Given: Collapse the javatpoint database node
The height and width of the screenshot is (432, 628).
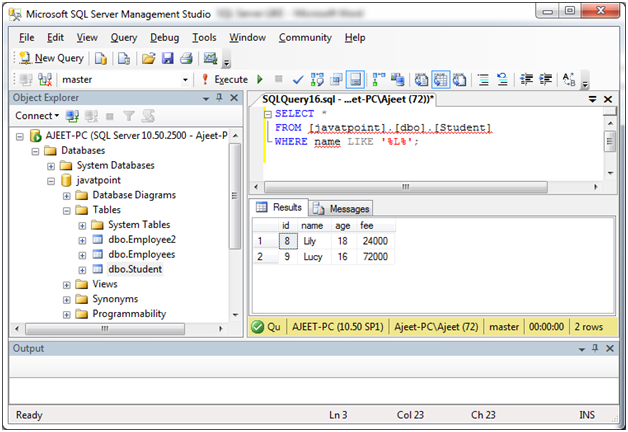Looking at the screenshot, I should pyautogui.click(x=52, y=180).
